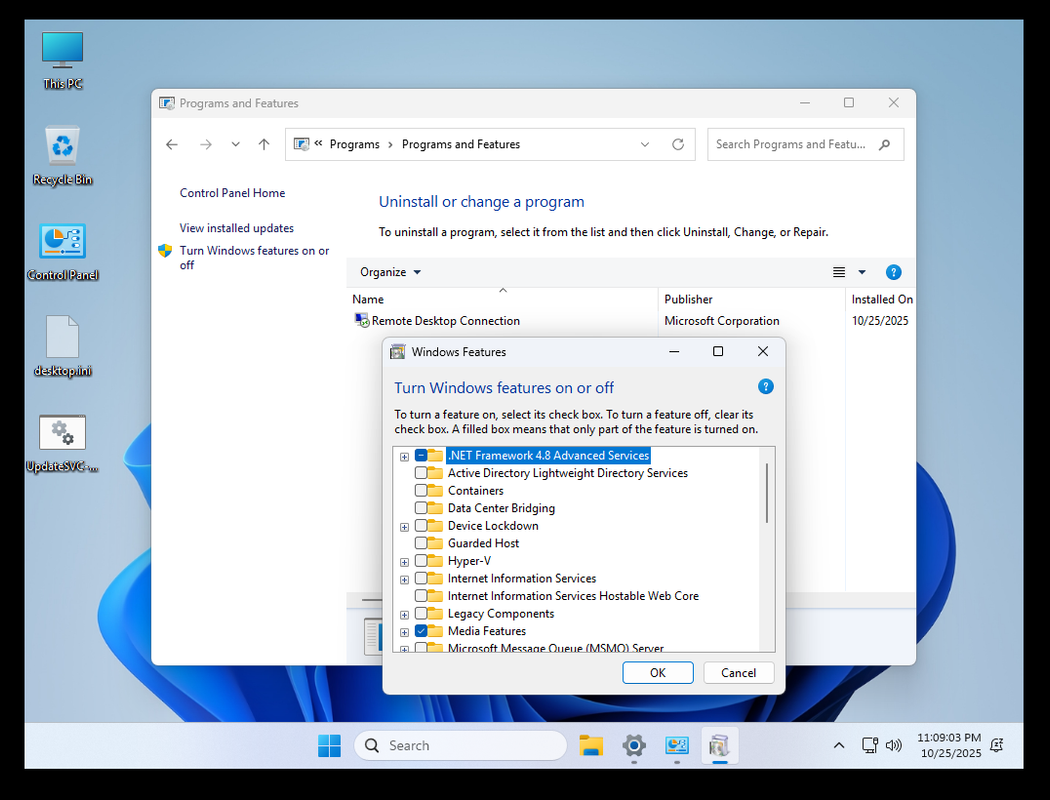Select the Recycle Bin desktop icon
Viewport: 1050px width, 800px height.
(62, 155)
